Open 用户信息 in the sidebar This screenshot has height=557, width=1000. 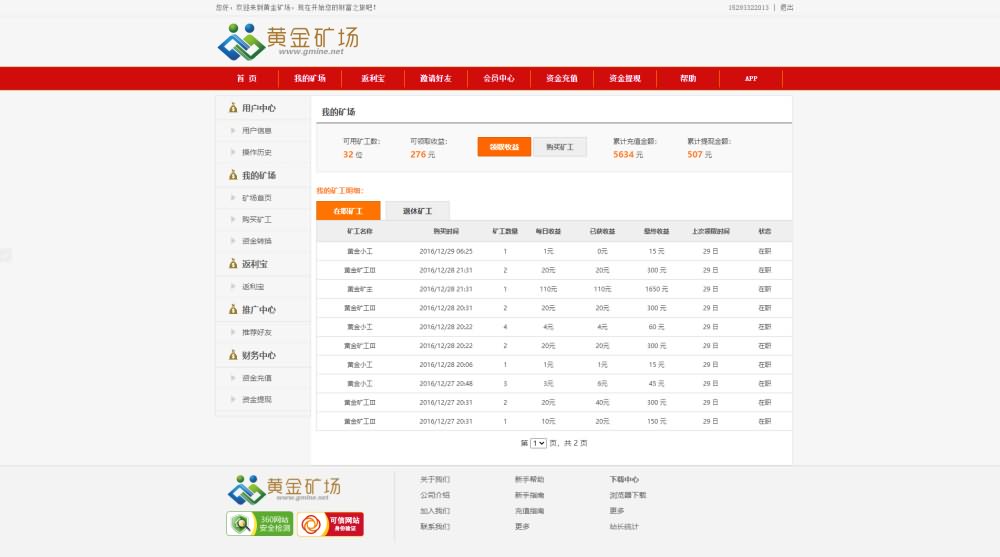(x=257, y=130)
